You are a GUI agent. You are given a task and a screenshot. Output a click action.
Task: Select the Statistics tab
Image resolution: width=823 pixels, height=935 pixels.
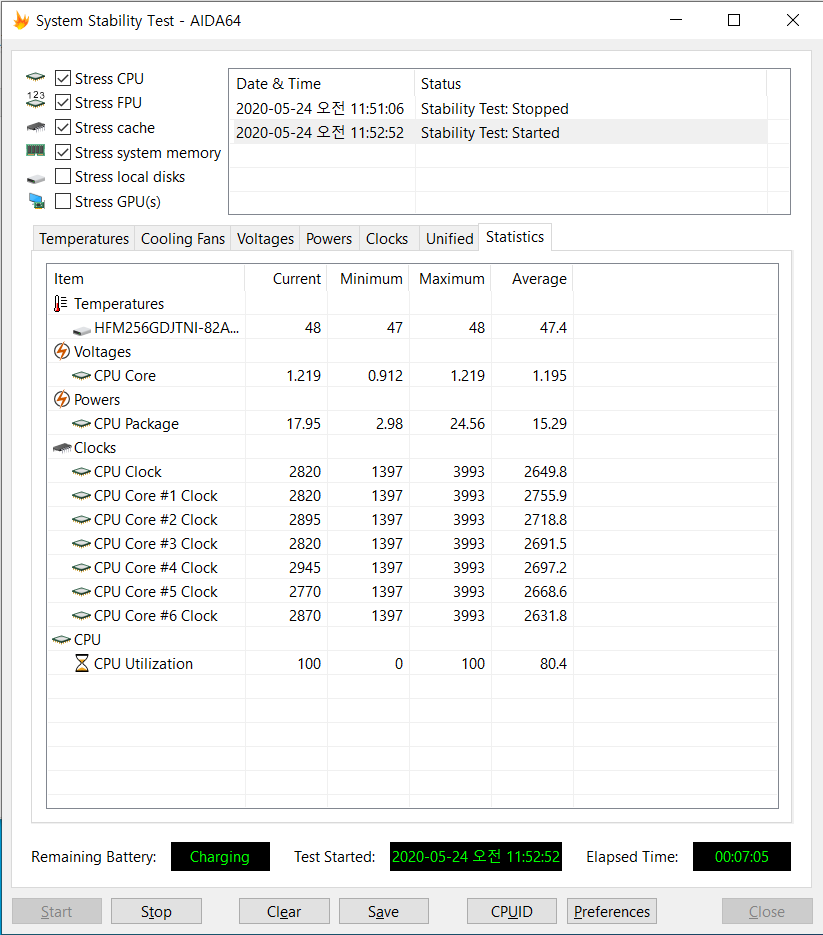click(515, 237)
